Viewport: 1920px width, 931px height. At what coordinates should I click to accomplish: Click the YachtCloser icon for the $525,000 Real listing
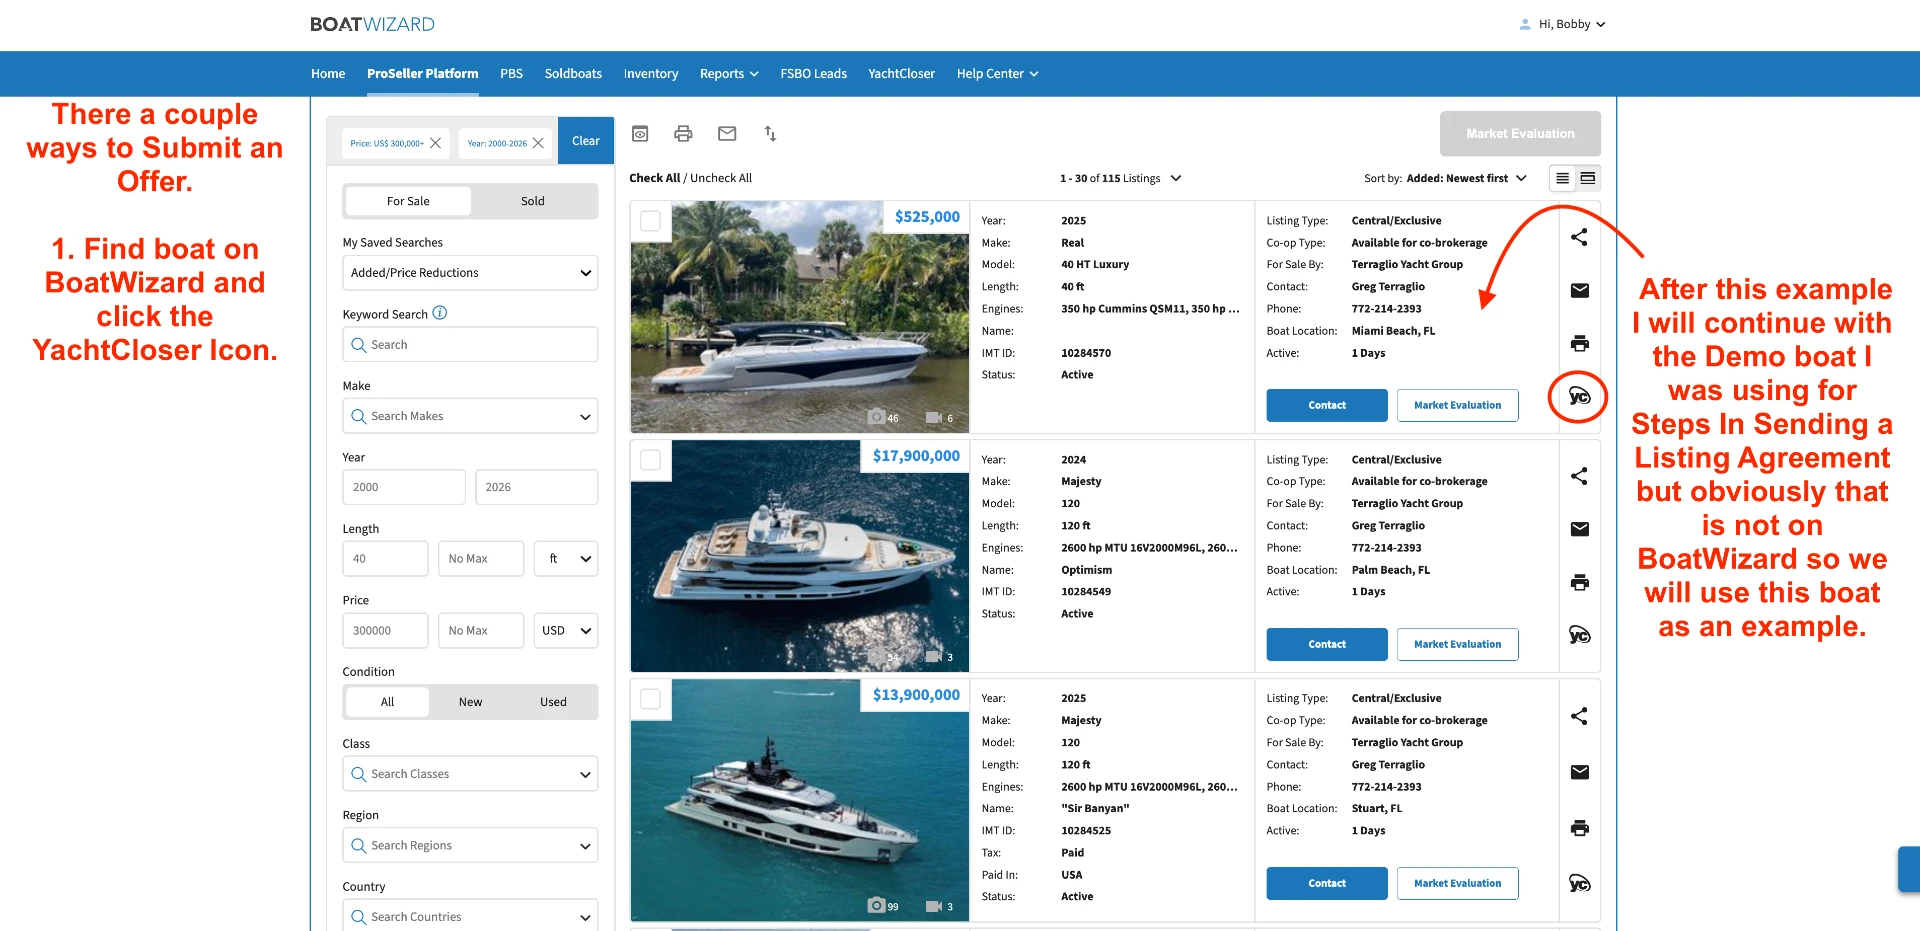1579,397
